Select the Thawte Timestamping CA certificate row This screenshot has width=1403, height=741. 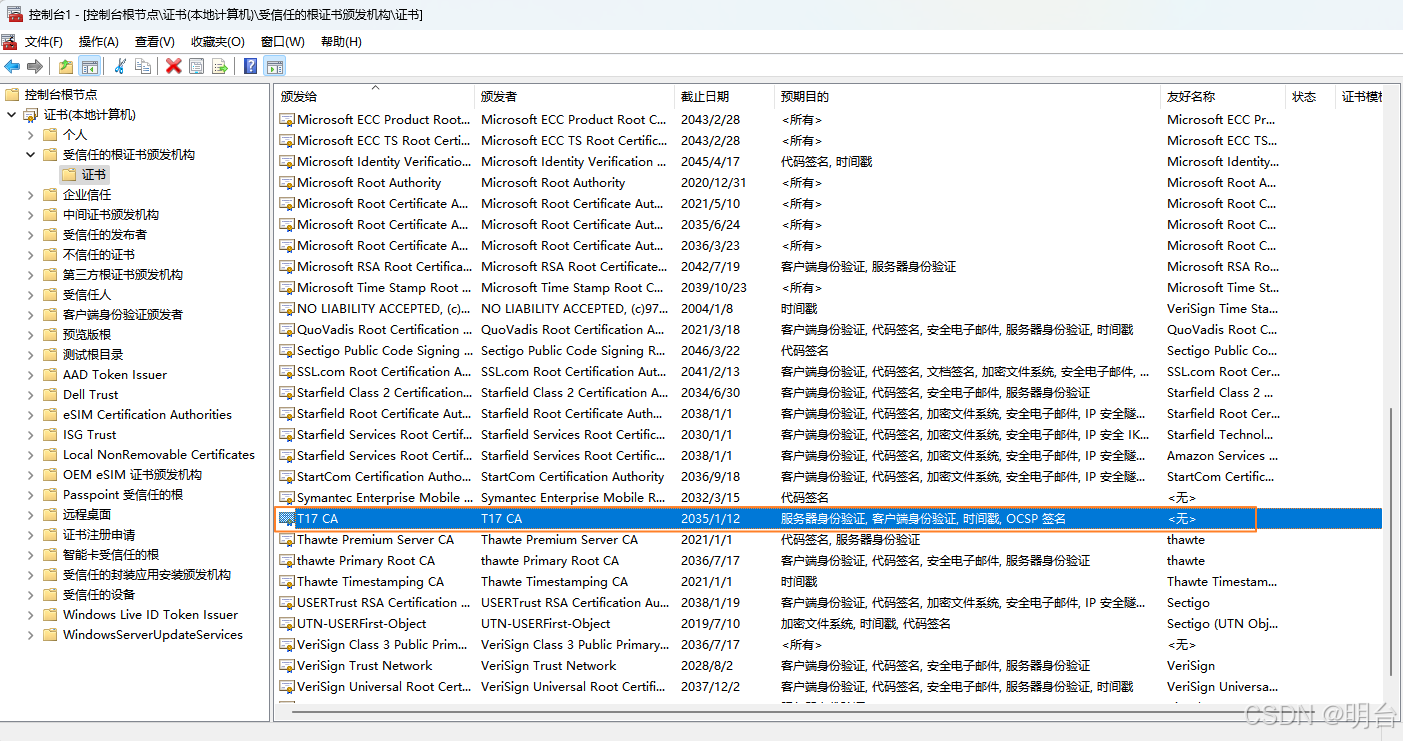pos(829,582)
